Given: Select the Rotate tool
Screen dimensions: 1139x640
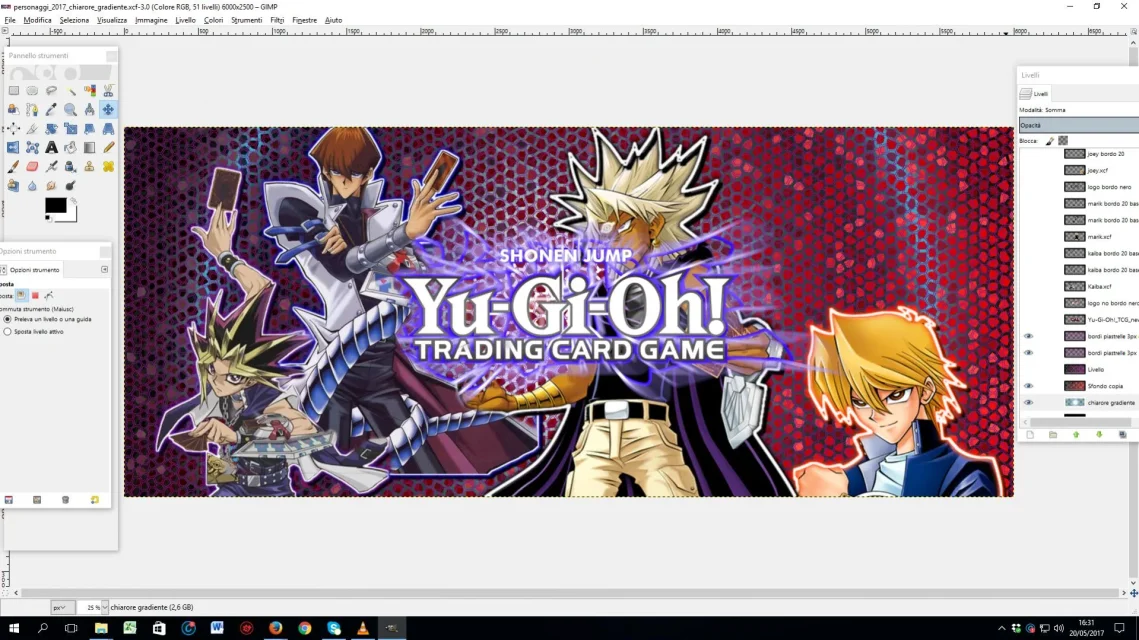Looking at the screenshot, I should tap(52, 129).
